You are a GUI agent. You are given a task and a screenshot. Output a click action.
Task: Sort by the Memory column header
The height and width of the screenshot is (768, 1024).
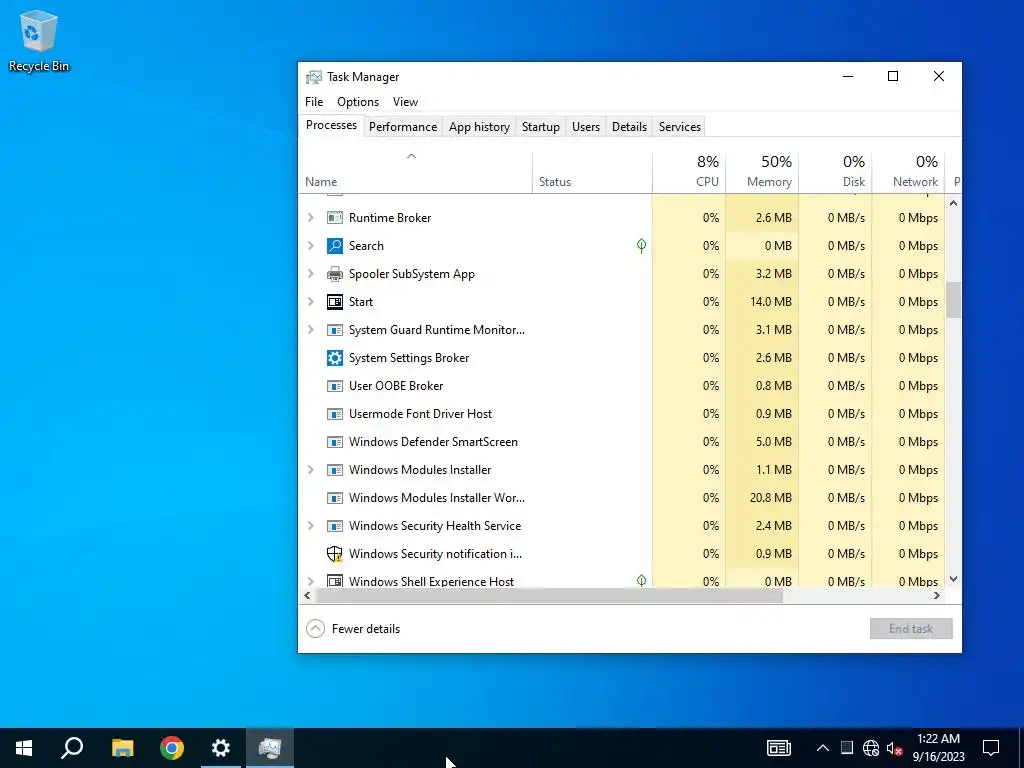[x=762, y=172]
